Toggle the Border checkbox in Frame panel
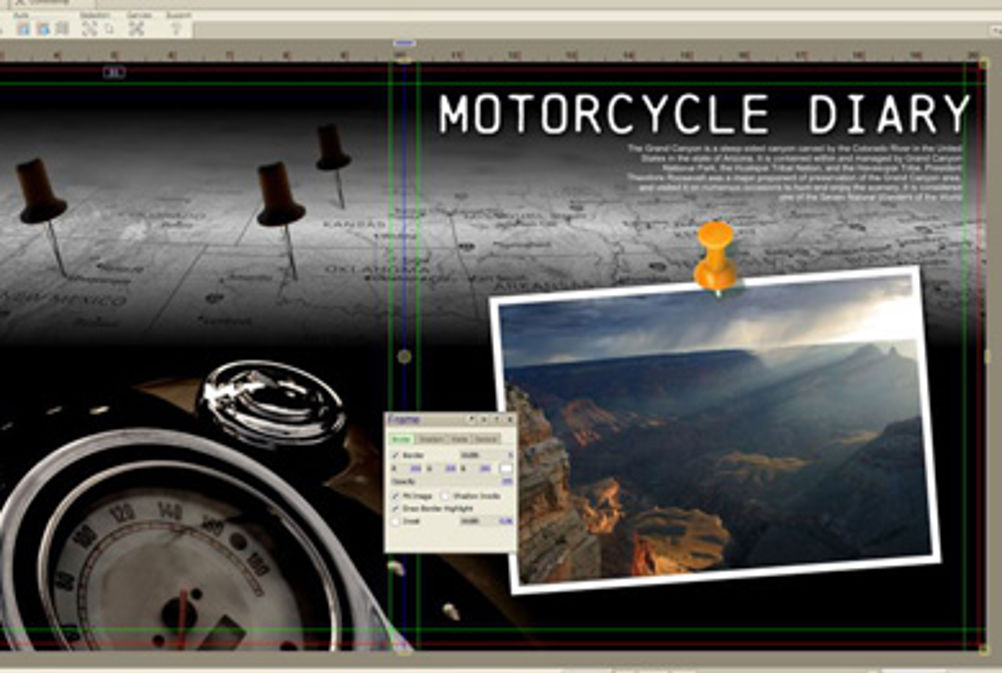The height and width of the screenshot is (673, 1002). coord(395,455)
